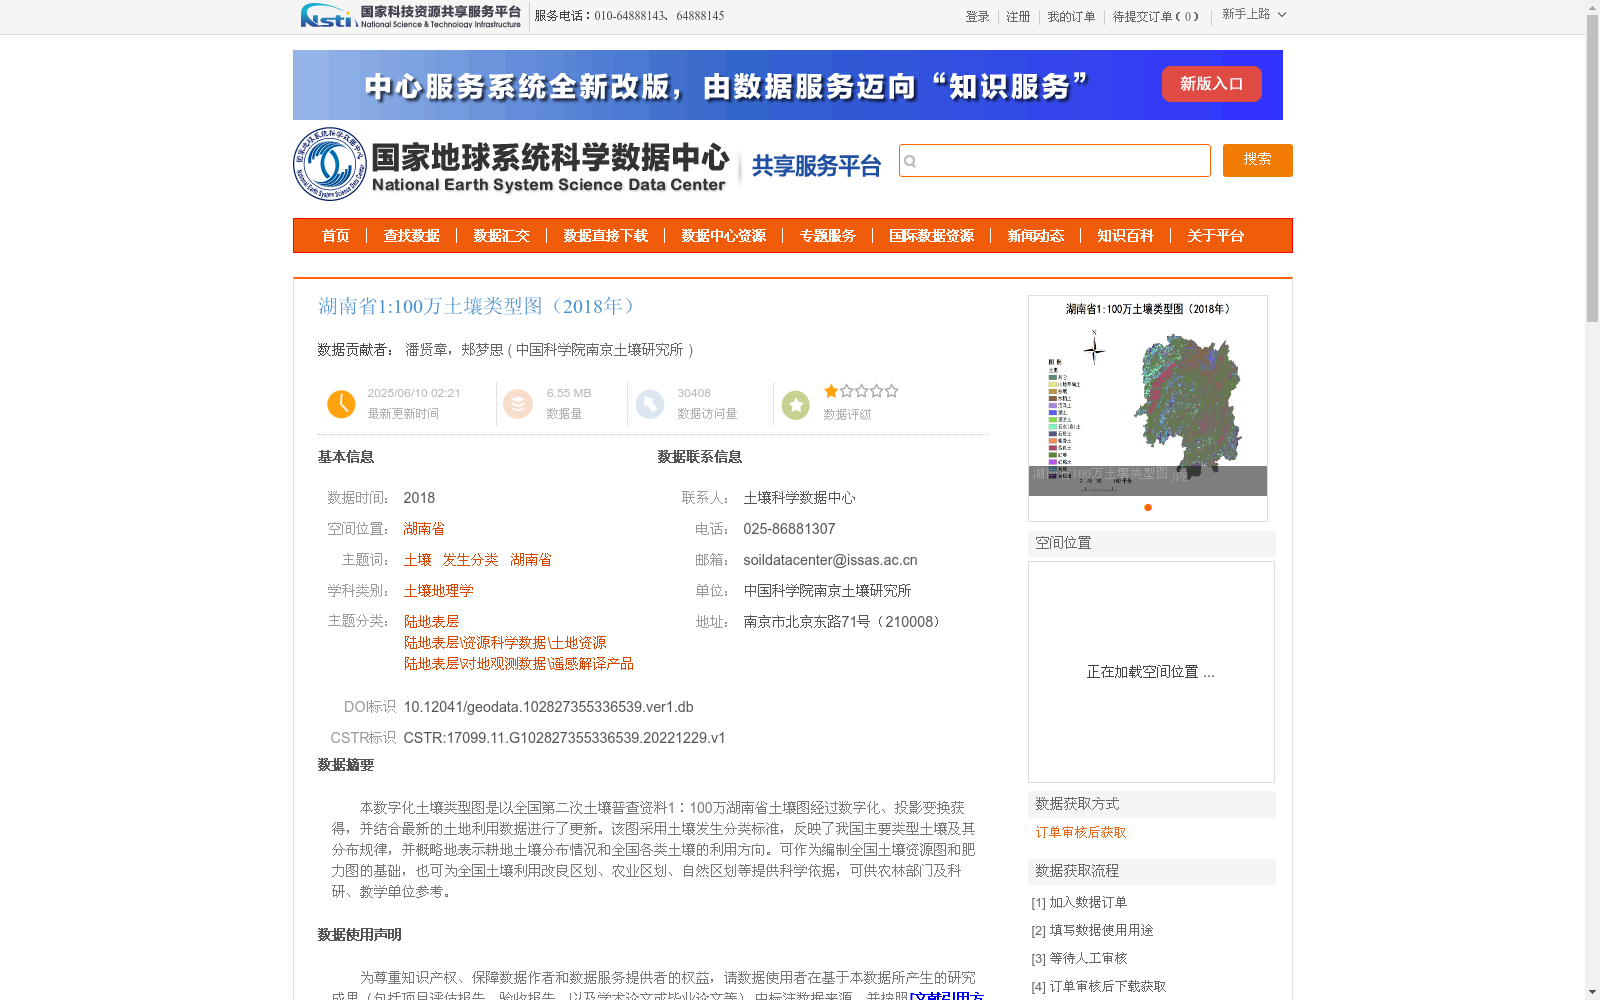Click the 土壤 keyword link
This screenshot has height=1000, width=1600.
click(418, 560)
